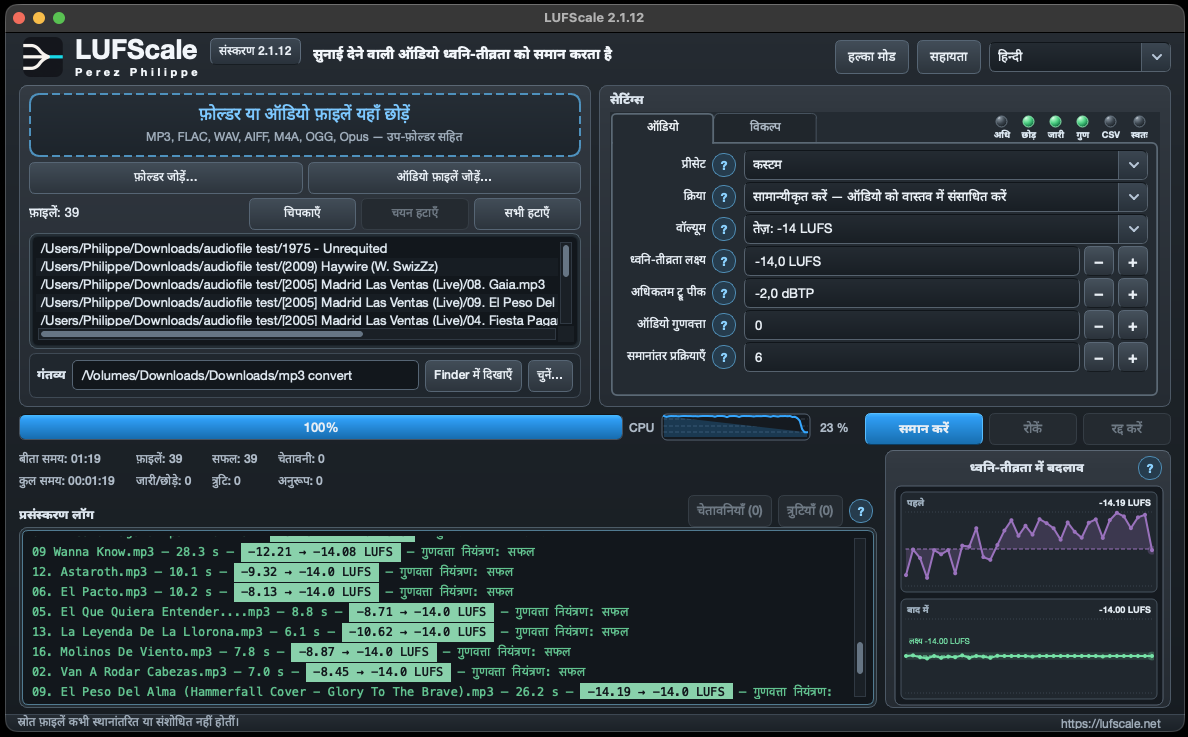Decrease अधिकतम ट्रू पीक with minus button
This screenshot has width=1188, height=737.
(1099, 294)
